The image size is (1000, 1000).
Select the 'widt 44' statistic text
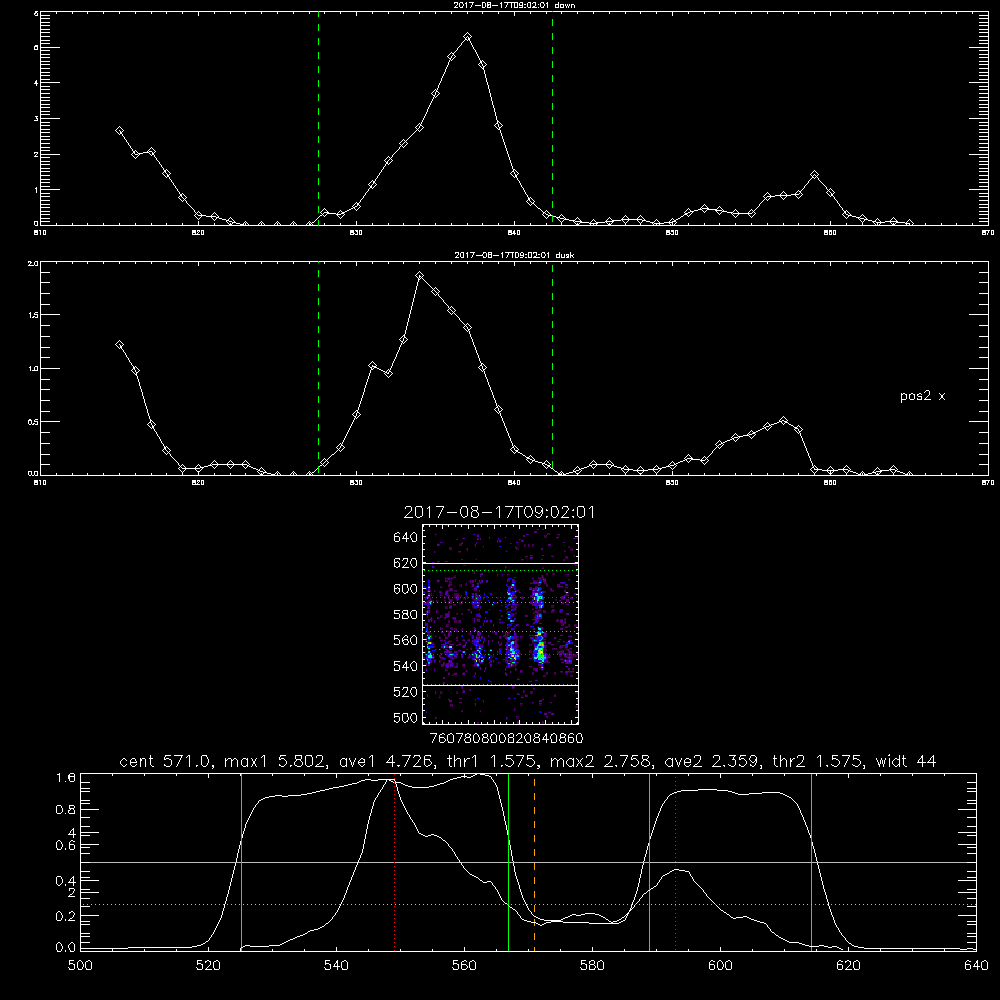tap(906, 761)
